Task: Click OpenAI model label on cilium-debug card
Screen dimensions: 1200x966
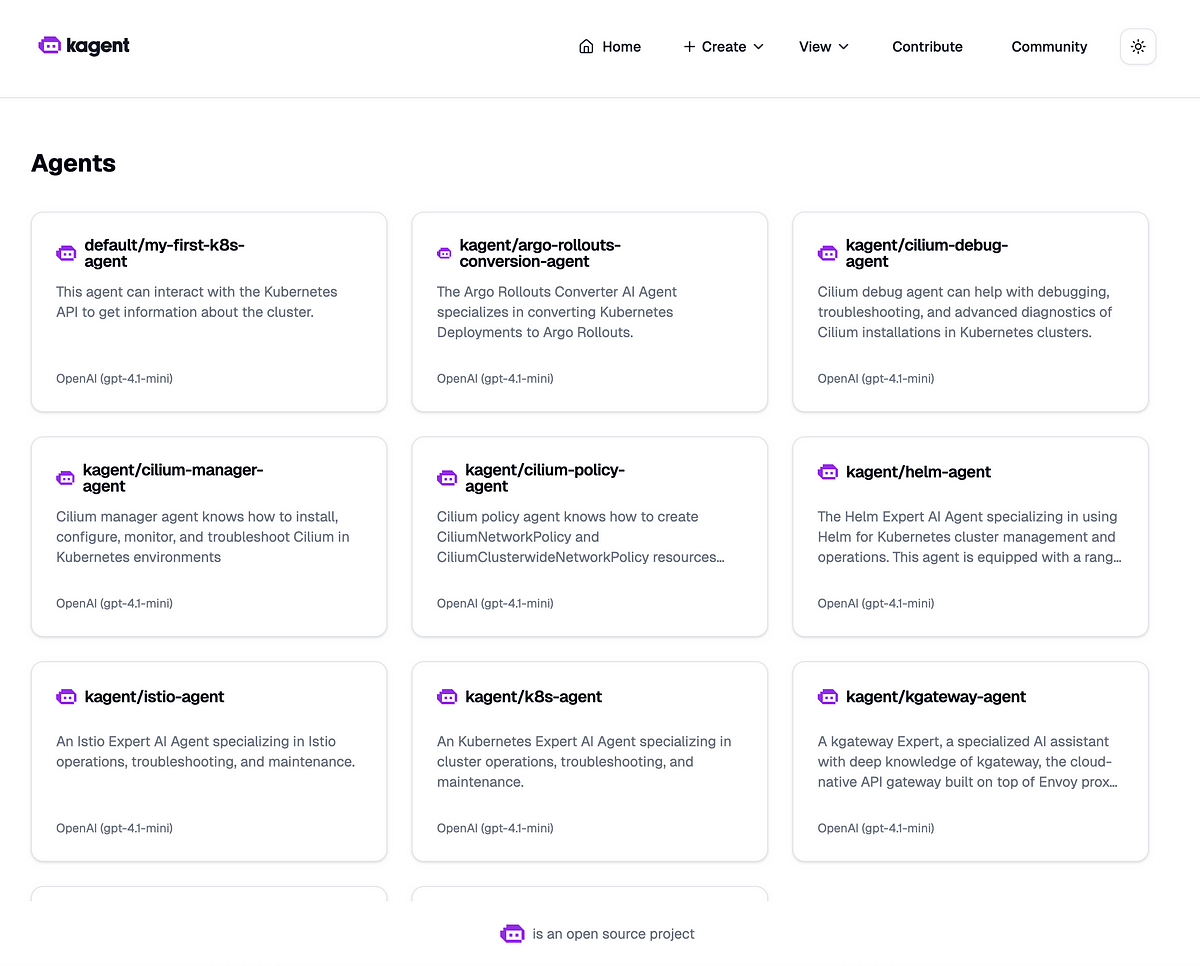Action: click(x=876, y=378)
